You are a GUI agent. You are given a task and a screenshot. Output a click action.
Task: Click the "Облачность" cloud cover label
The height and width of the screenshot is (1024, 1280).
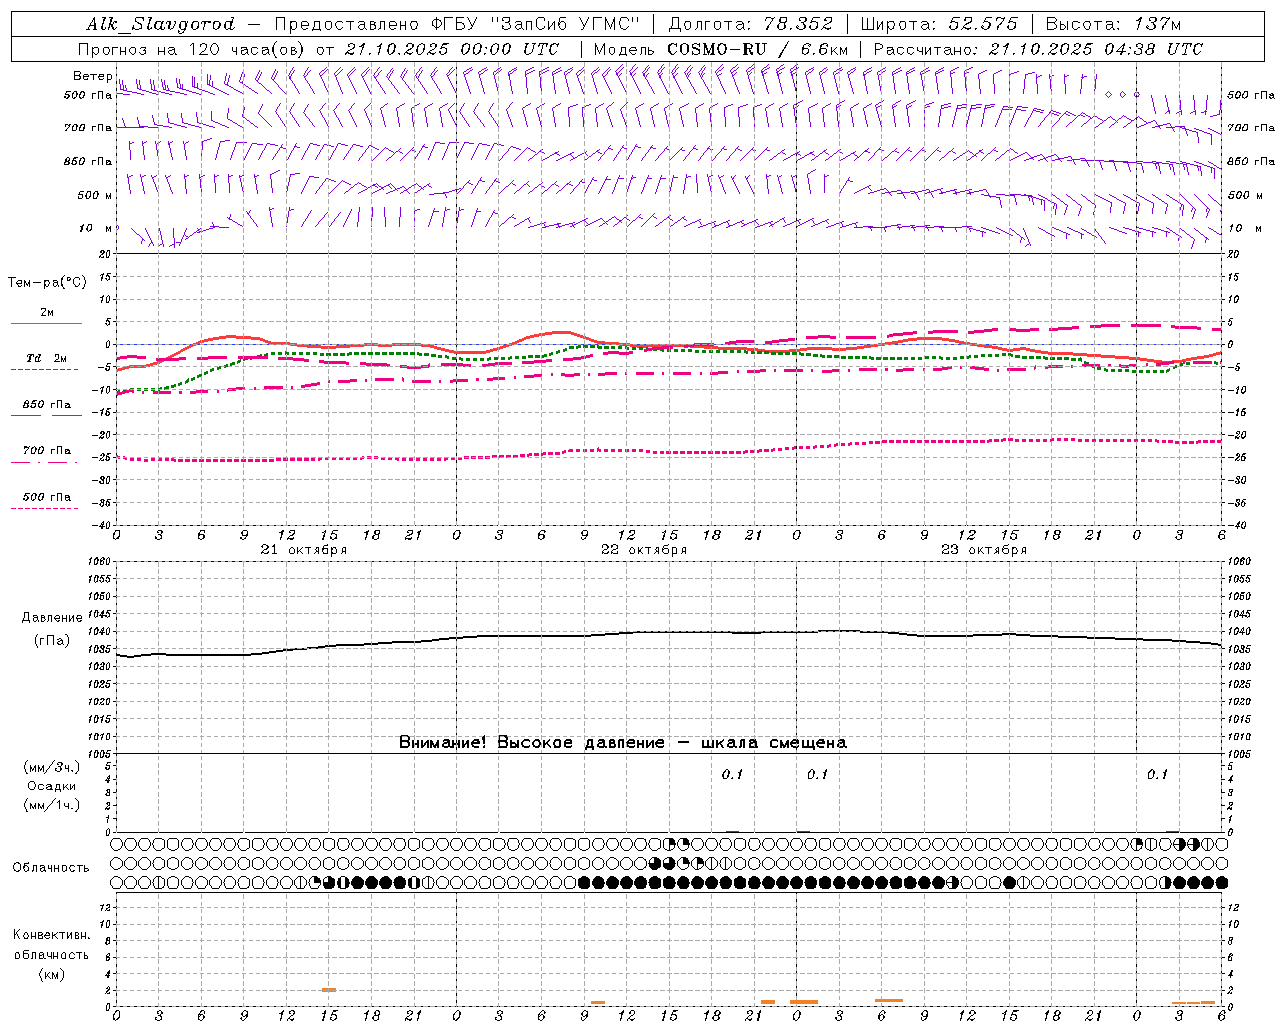tap(51, 868)
